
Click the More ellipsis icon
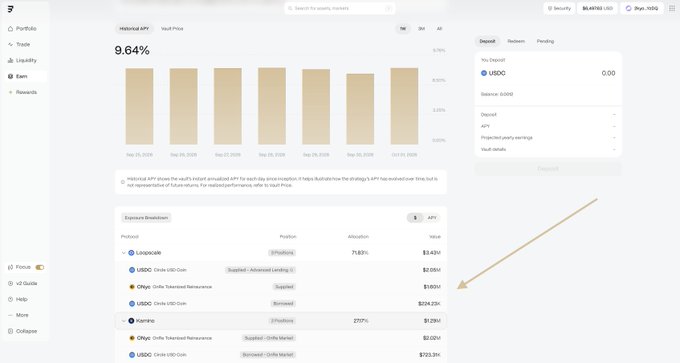pyautogui.click(x=10, y=315)
